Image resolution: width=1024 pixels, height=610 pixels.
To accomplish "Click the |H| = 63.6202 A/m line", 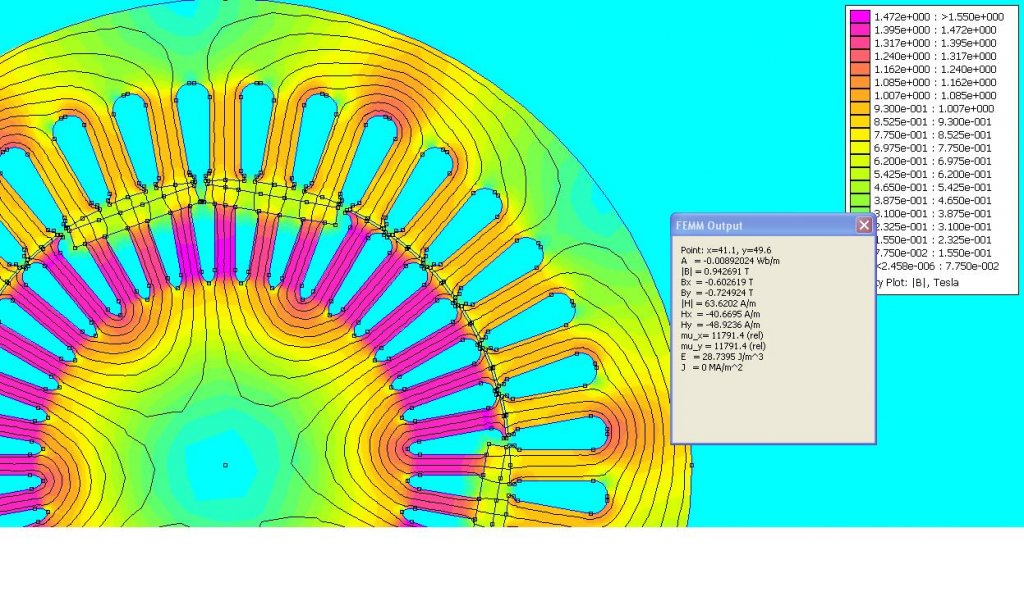I will coord(718,303).
